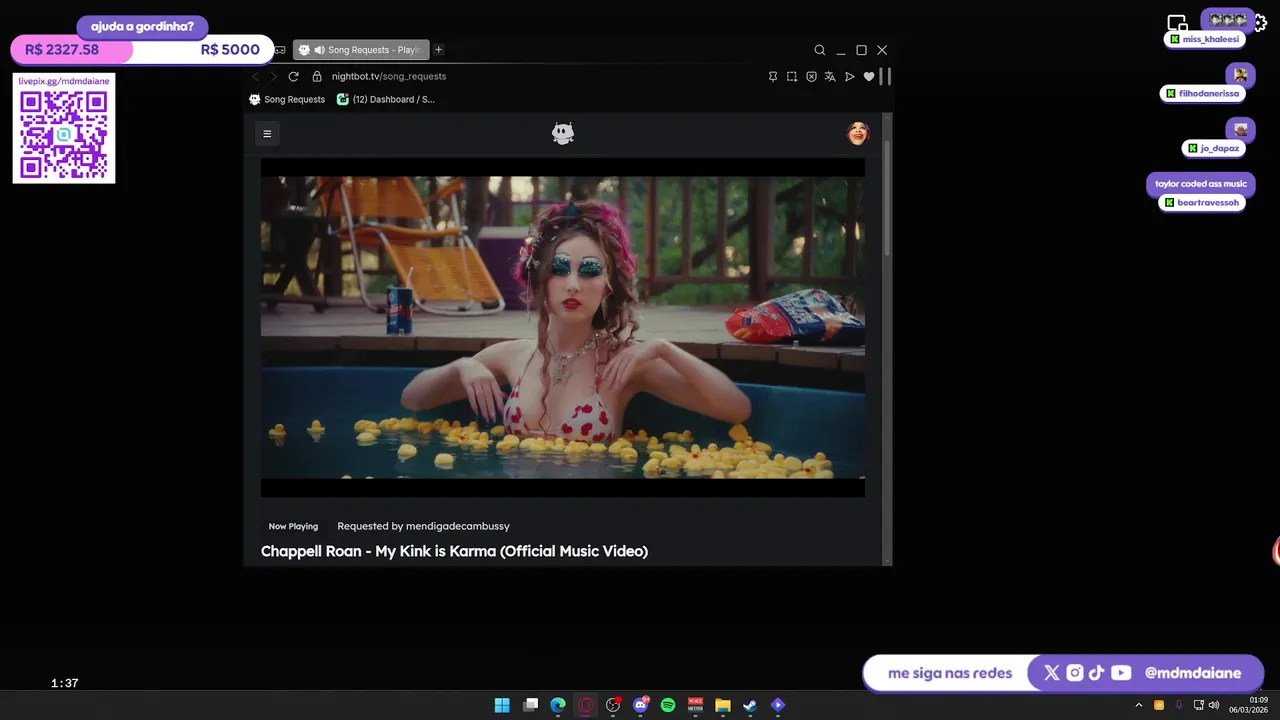Click the @mdmdaiane social handle
Screen dimensions: 1280x720
(1193, 673)
